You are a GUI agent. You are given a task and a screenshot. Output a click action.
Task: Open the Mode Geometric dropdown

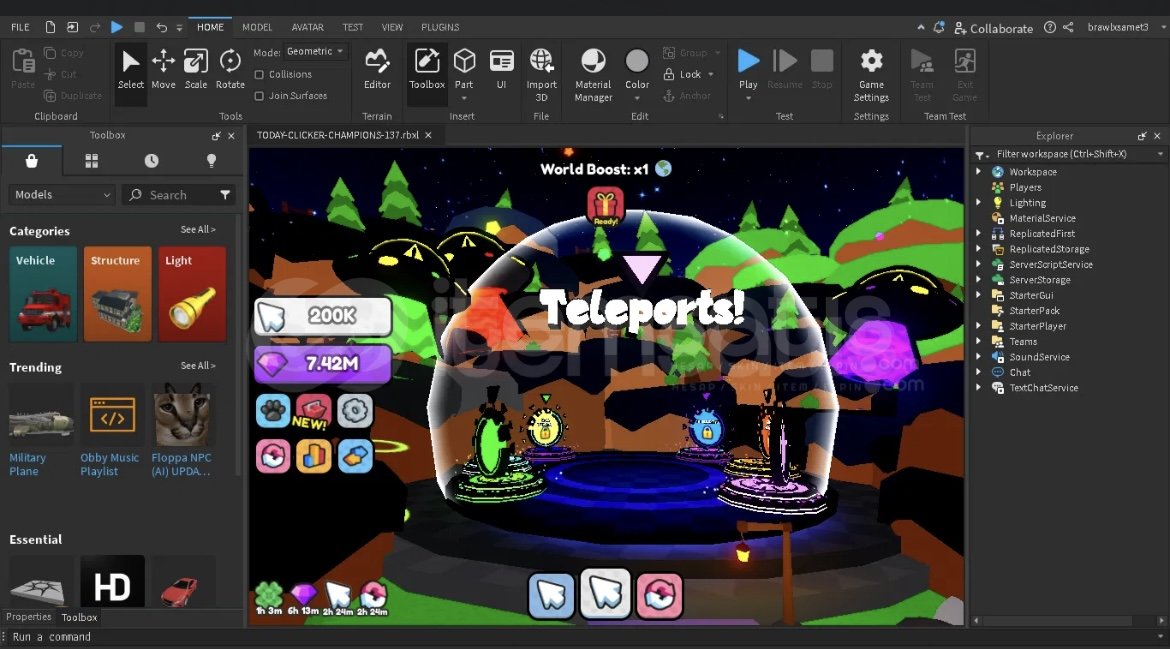pos(315,51)
